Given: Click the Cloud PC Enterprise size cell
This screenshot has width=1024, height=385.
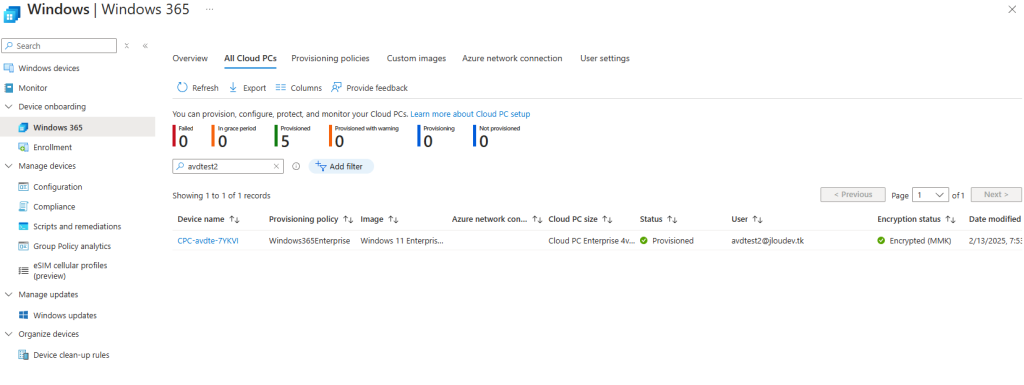Looking at the screenshot, I should pos(591,241).
